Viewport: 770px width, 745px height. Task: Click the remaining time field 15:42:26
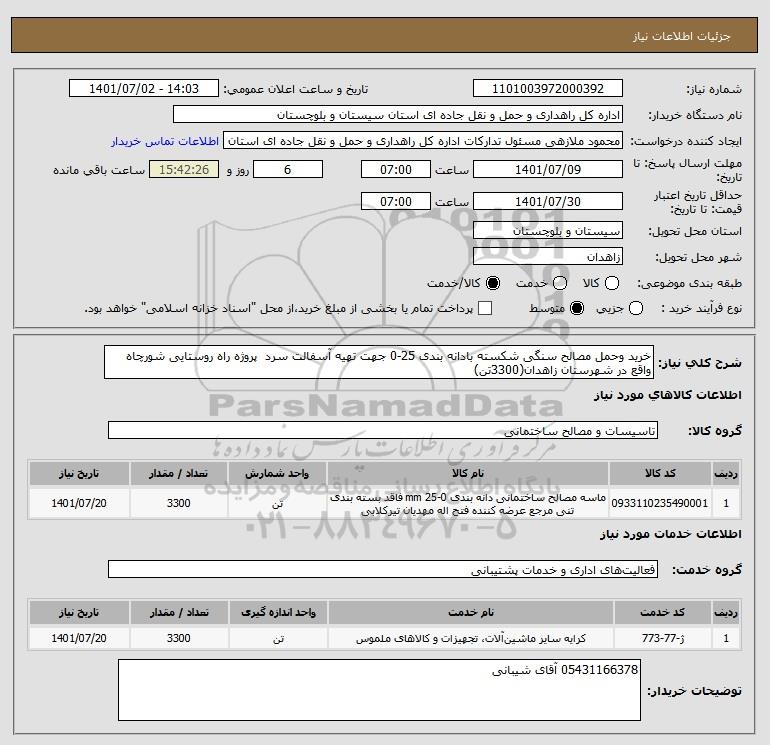pos(184,169)
